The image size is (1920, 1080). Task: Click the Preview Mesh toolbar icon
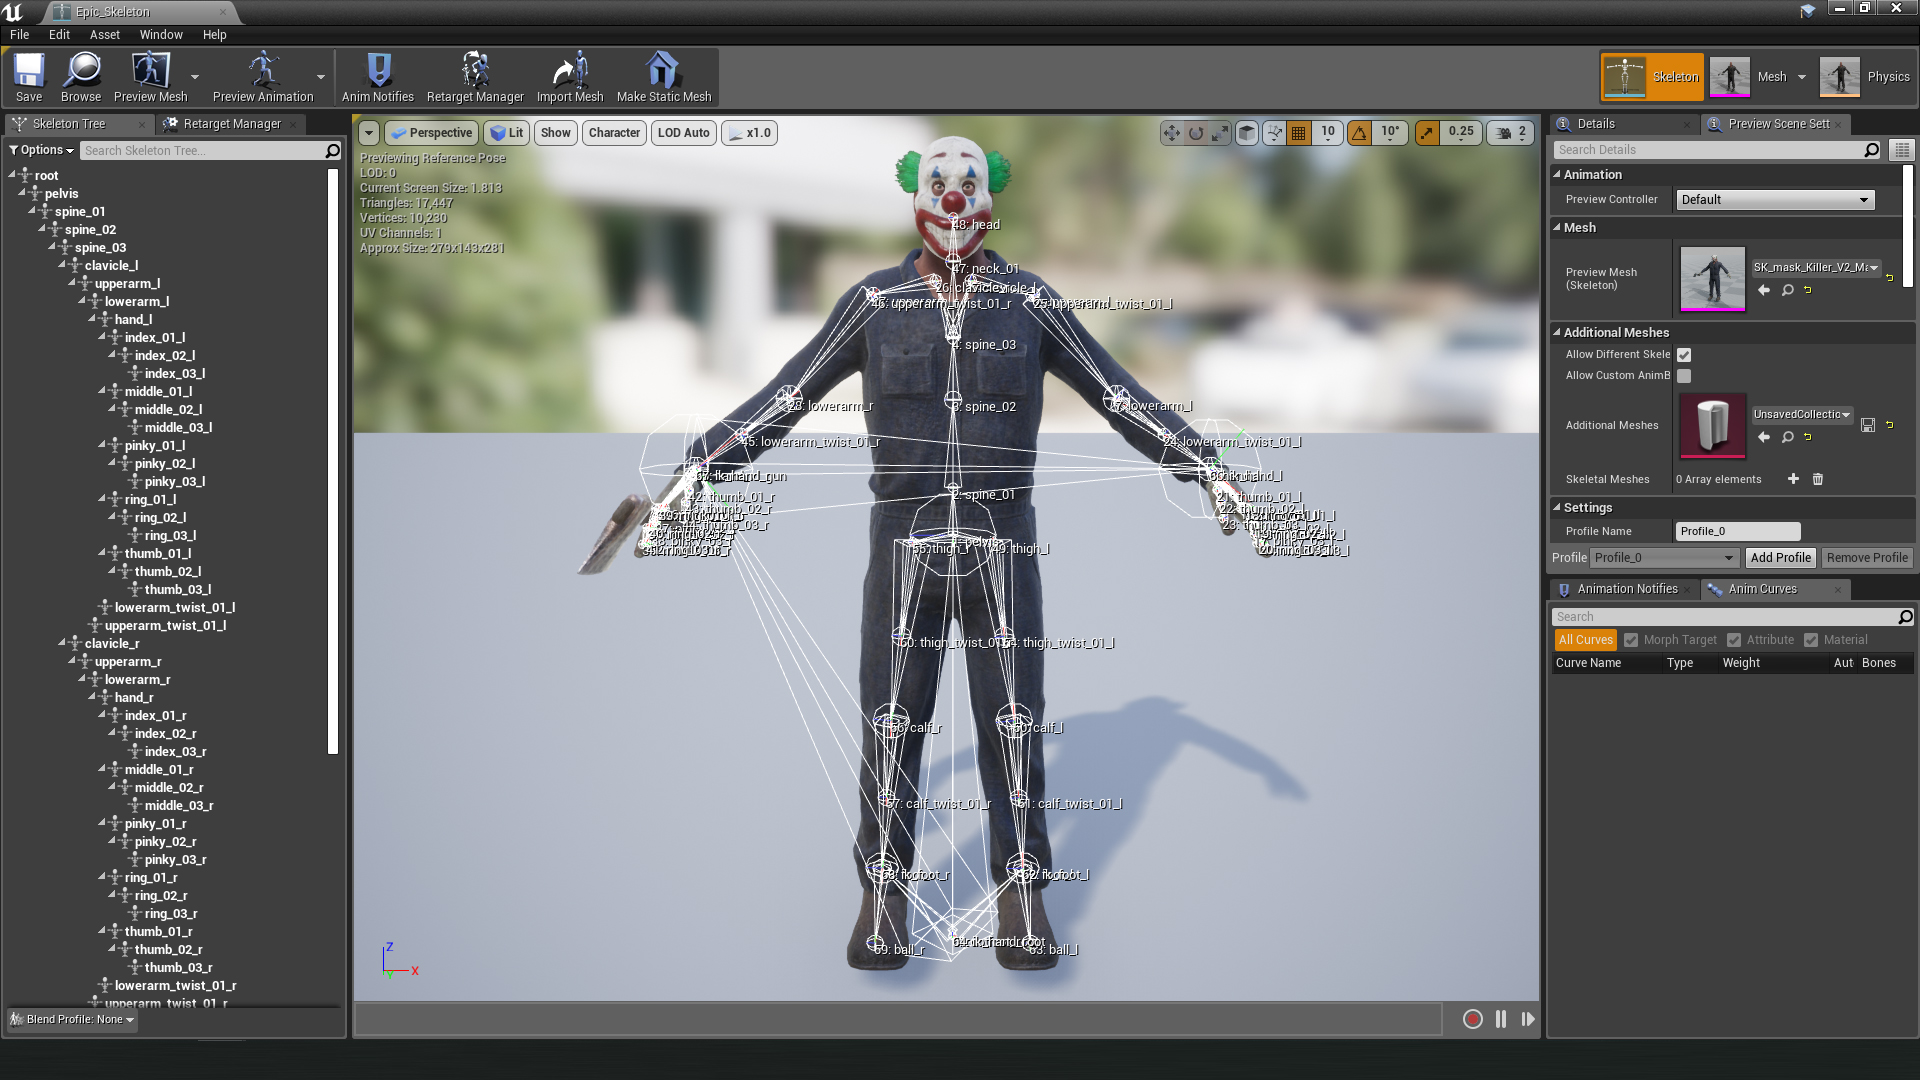(x=151, y=77)
